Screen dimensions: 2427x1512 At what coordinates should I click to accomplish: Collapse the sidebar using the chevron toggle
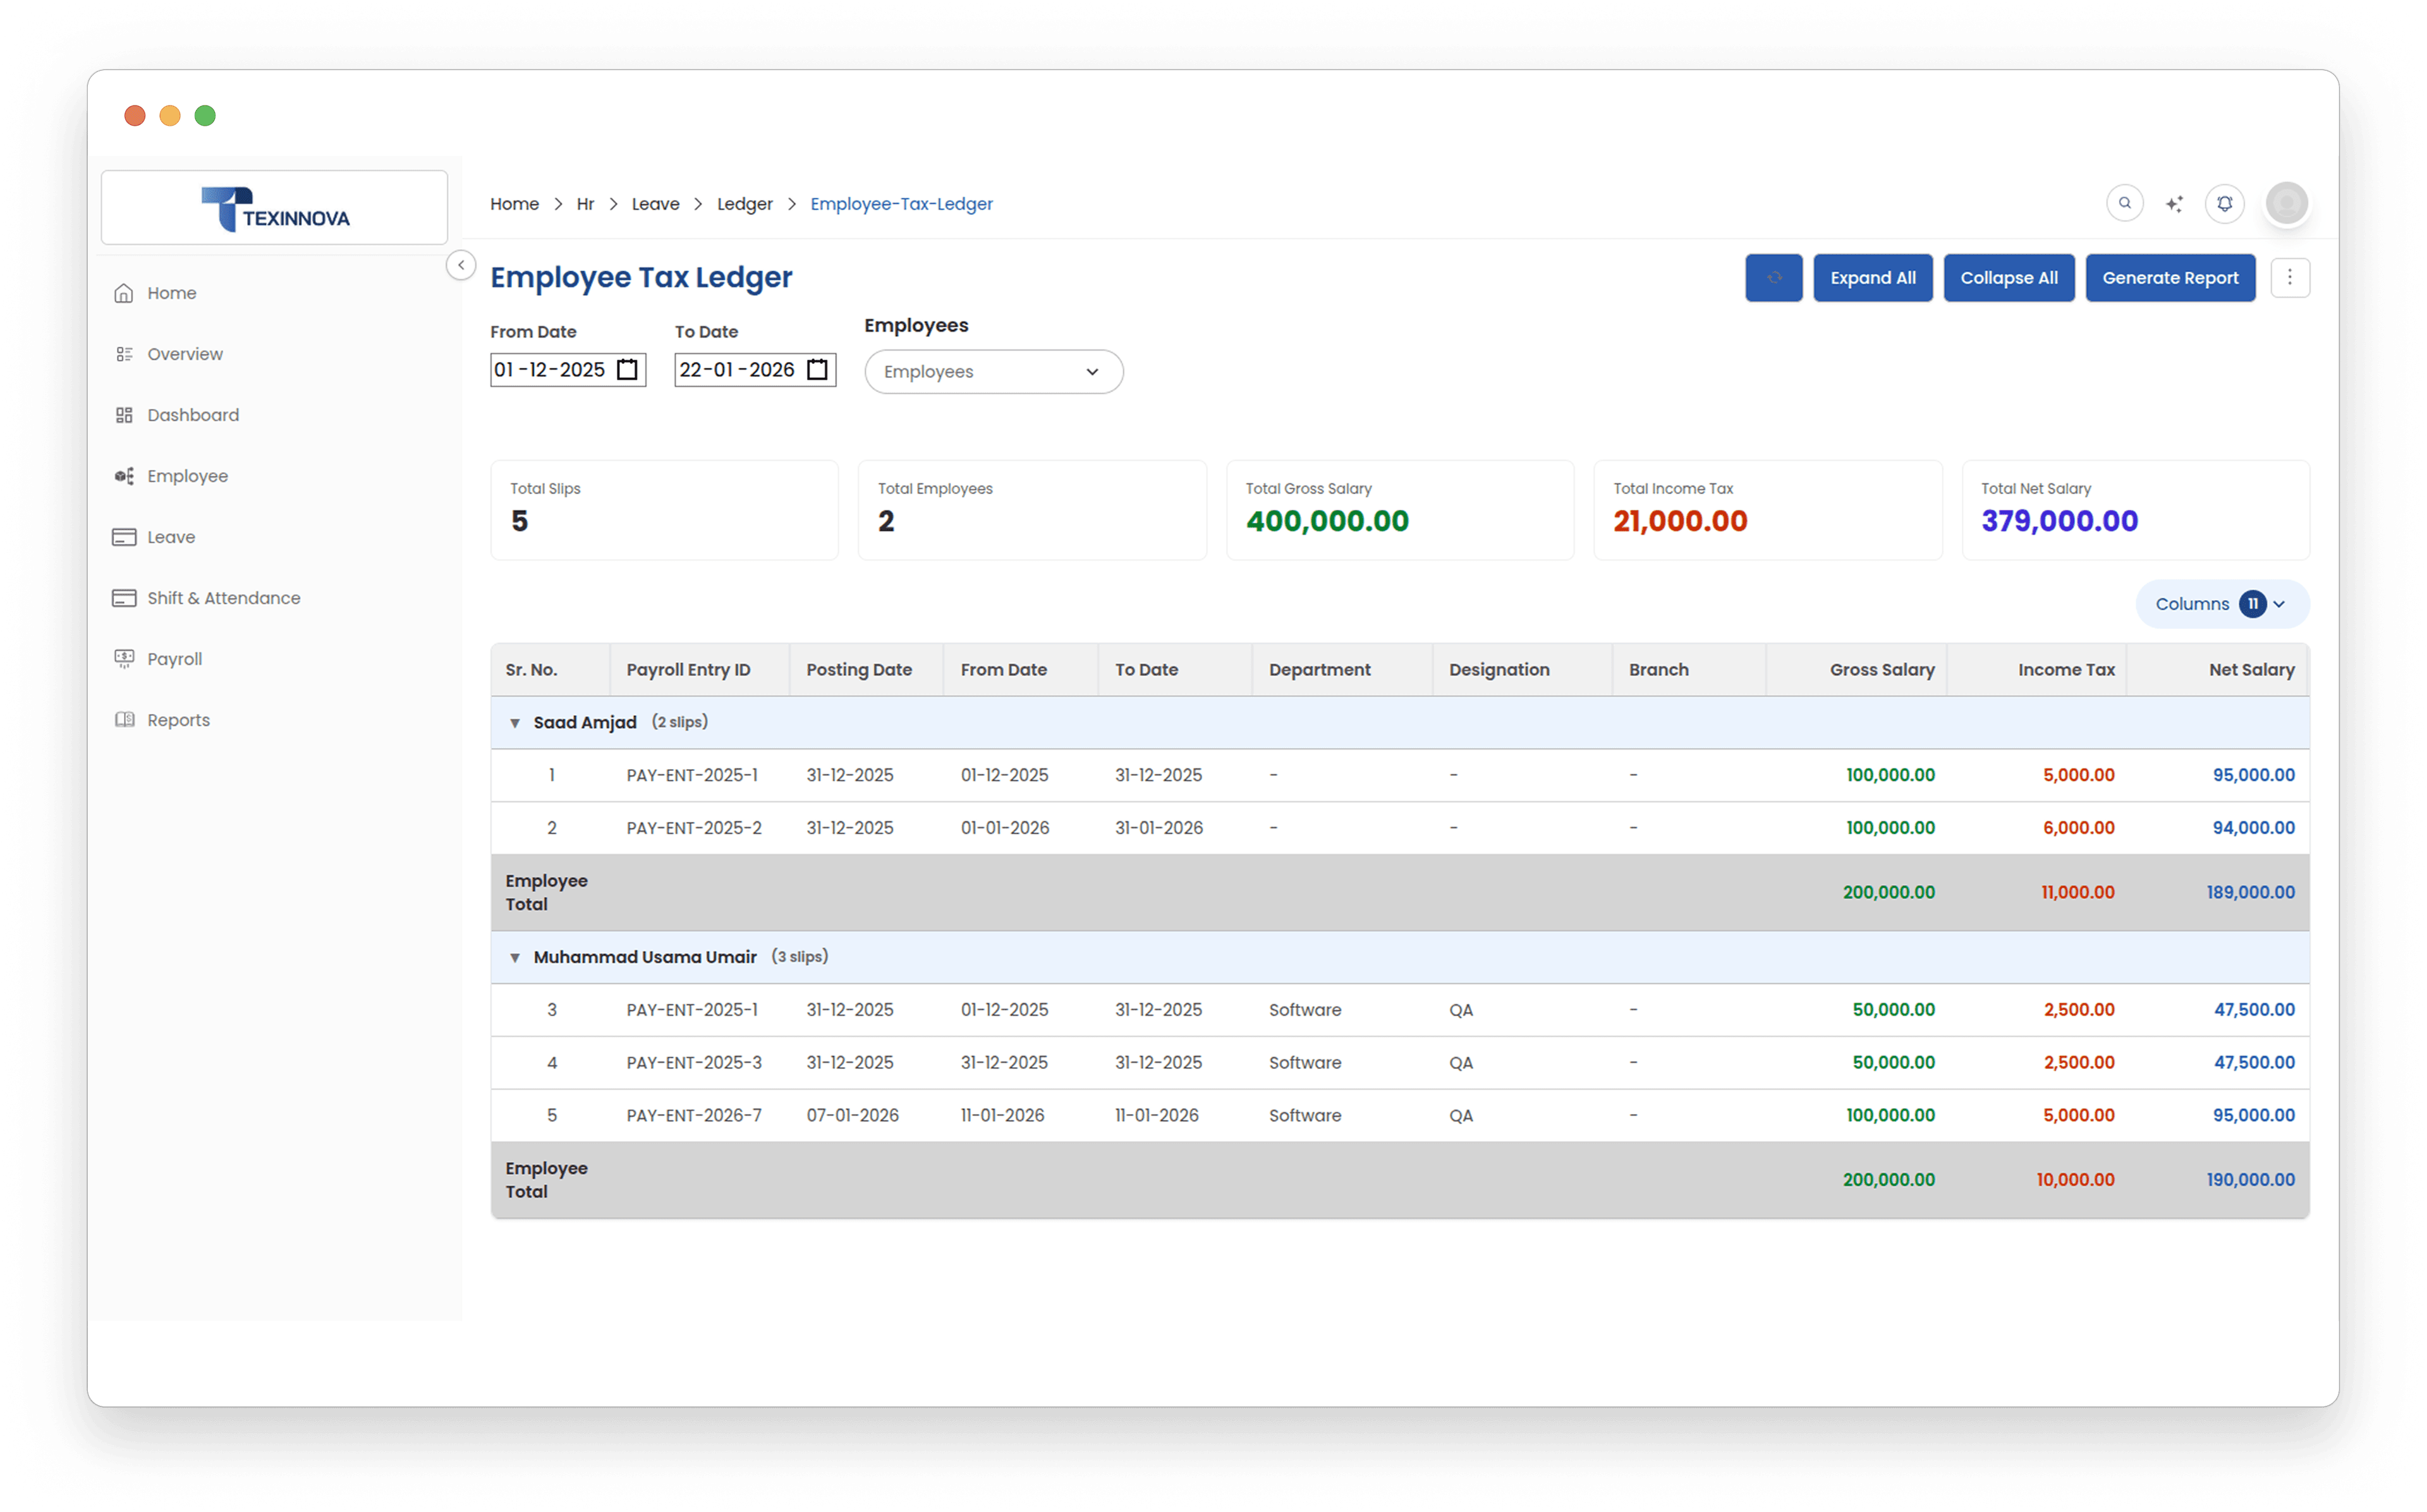(461, 266)
